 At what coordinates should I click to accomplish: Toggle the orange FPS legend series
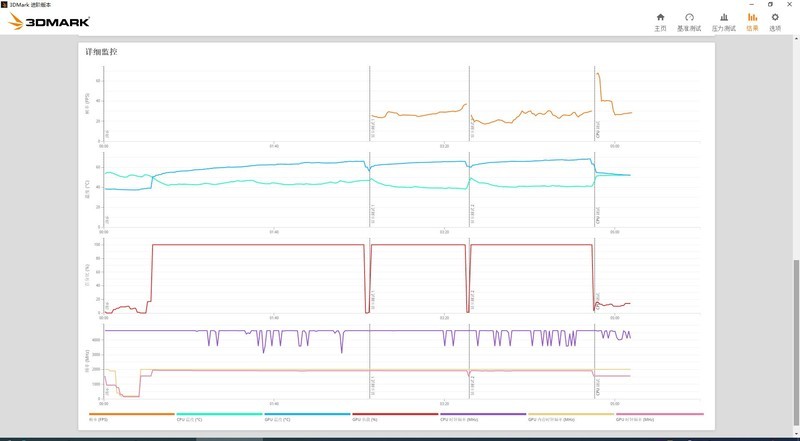click(x=132, y=416)
